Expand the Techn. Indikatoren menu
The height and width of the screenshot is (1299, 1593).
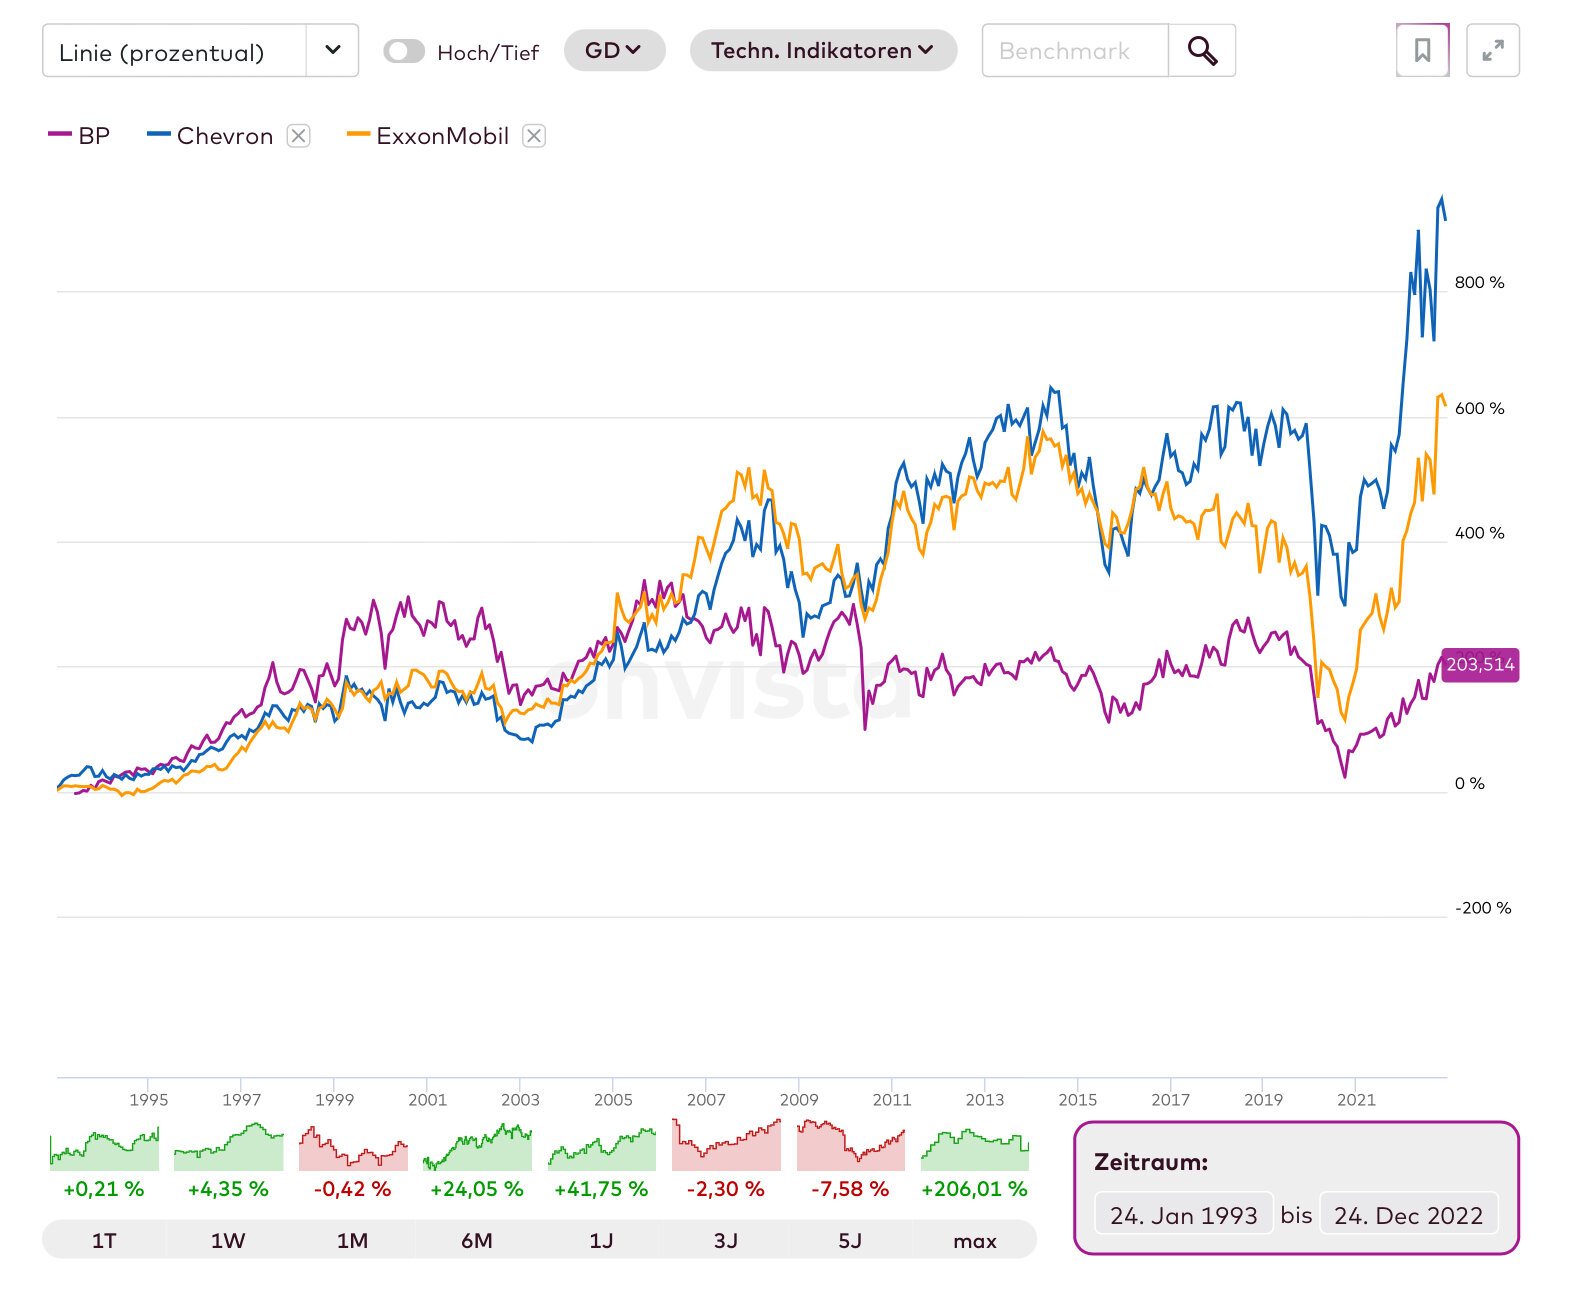[822, 51]
